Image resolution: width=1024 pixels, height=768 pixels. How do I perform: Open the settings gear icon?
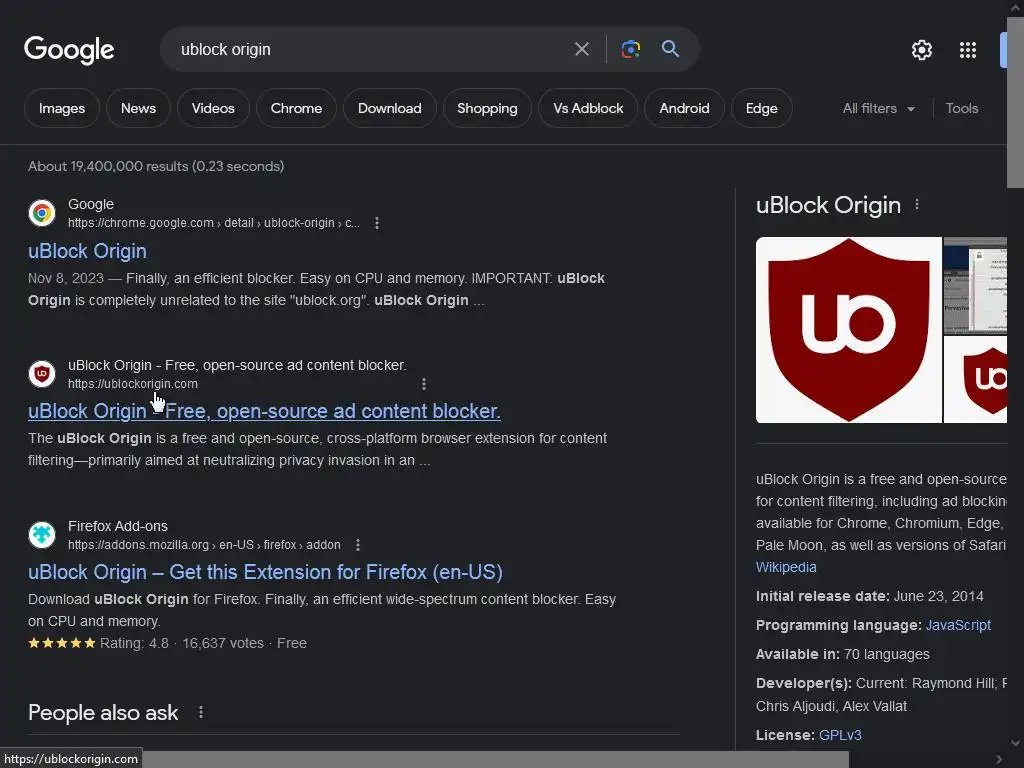click(x=921, y=50)
